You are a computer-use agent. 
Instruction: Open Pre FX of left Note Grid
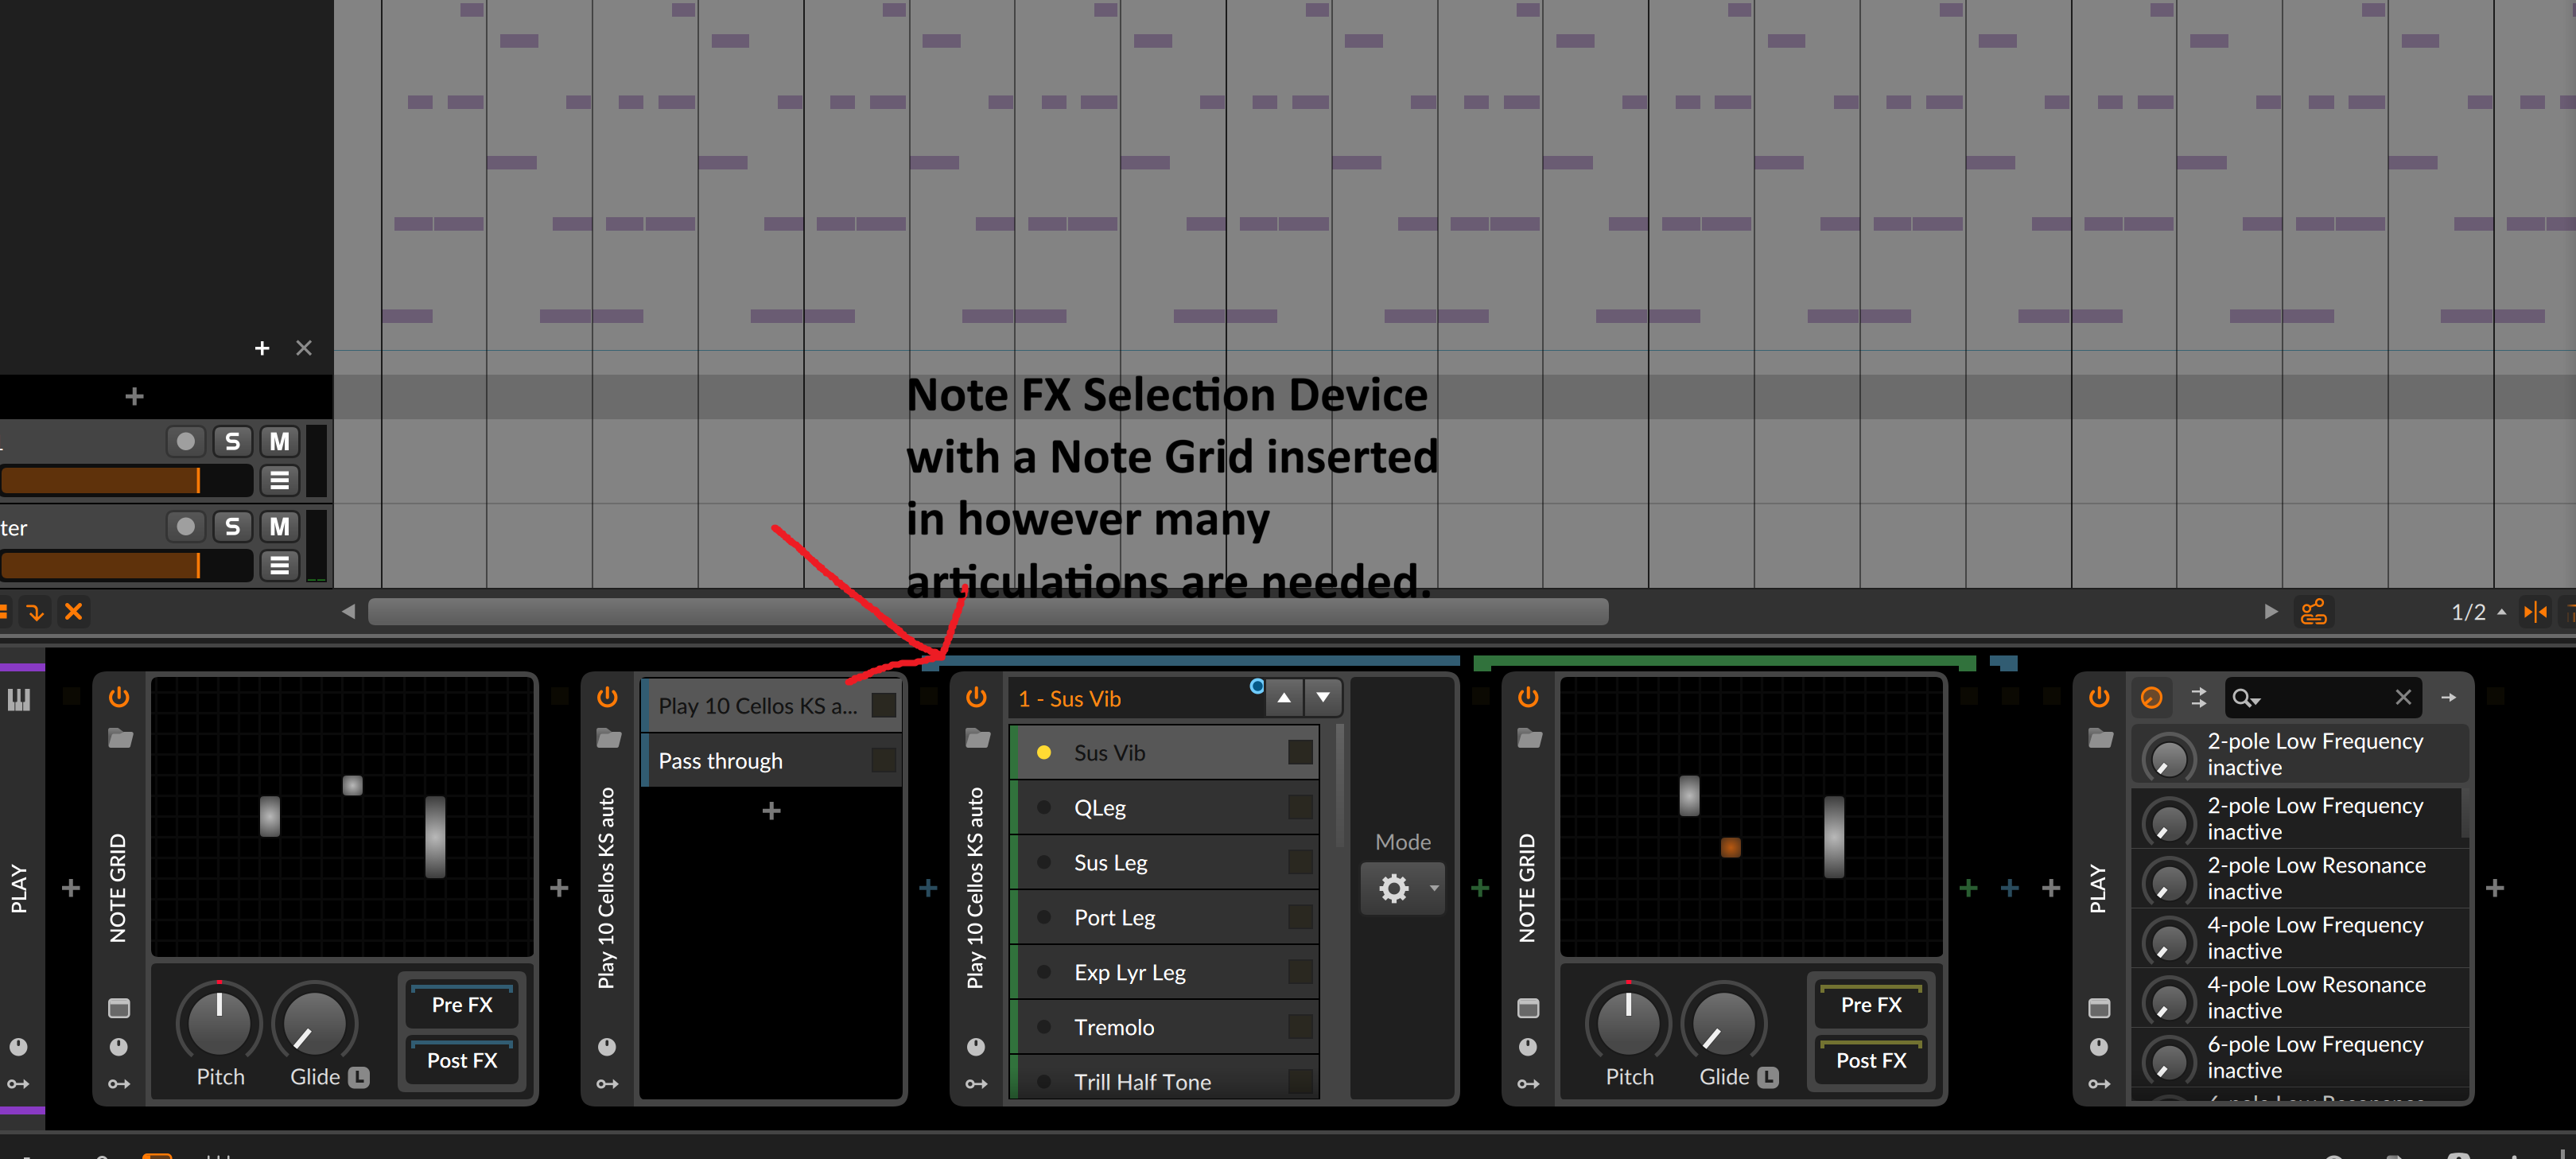tap(461, 1004)
